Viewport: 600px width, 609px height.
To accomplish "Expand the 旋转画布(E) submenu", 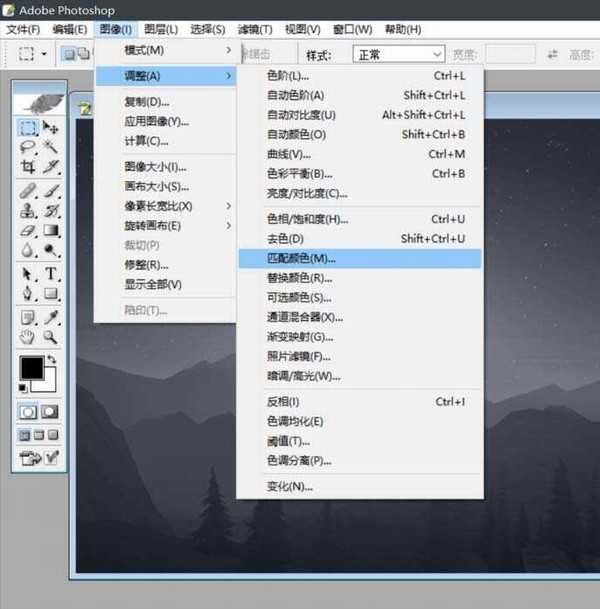I will [166, 226].
